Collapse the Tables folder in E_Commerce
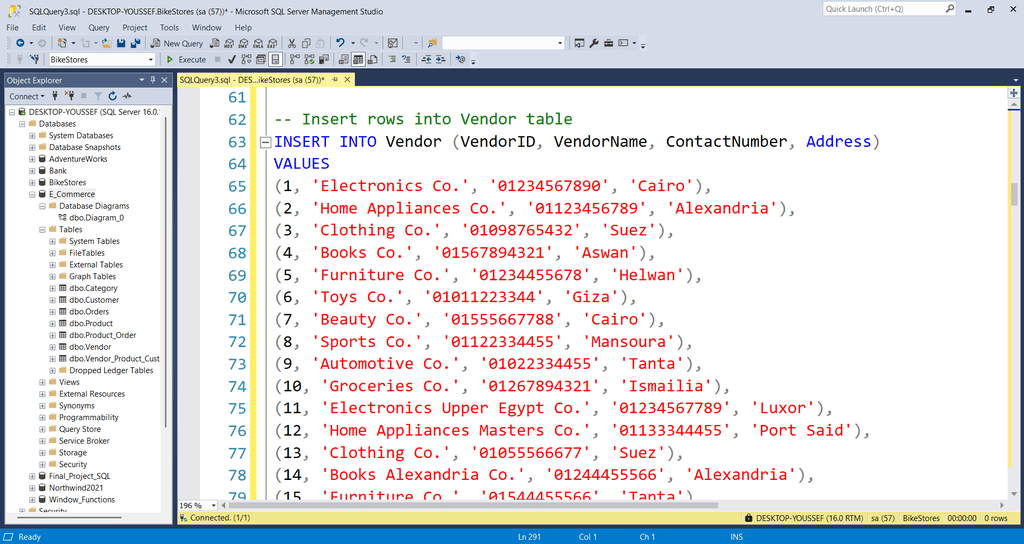This screenshot has width=1024, height=544. 42,229
